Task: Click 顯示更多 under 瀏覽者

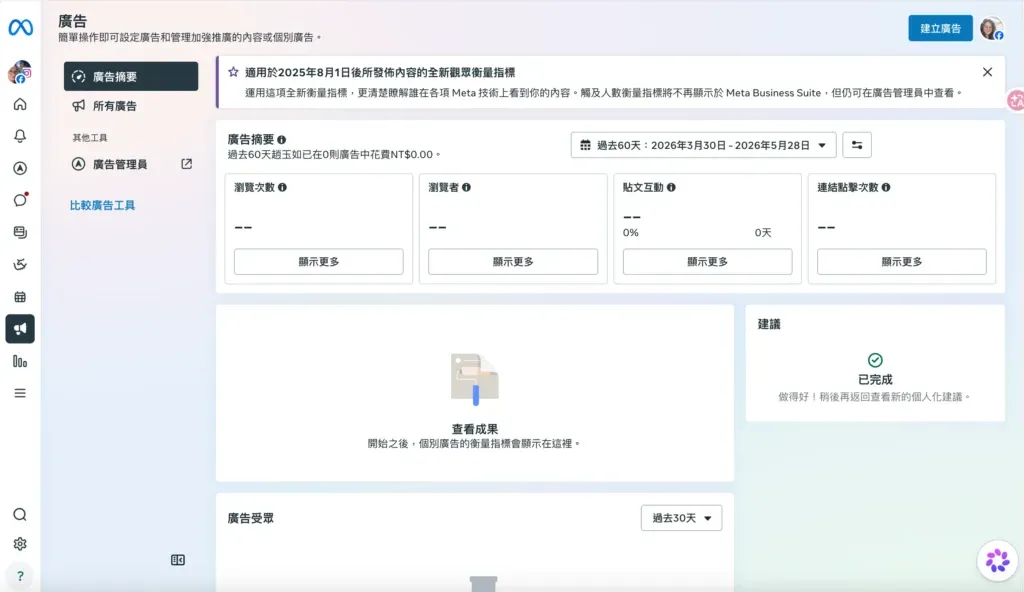Action: click(x=513, y=261)
